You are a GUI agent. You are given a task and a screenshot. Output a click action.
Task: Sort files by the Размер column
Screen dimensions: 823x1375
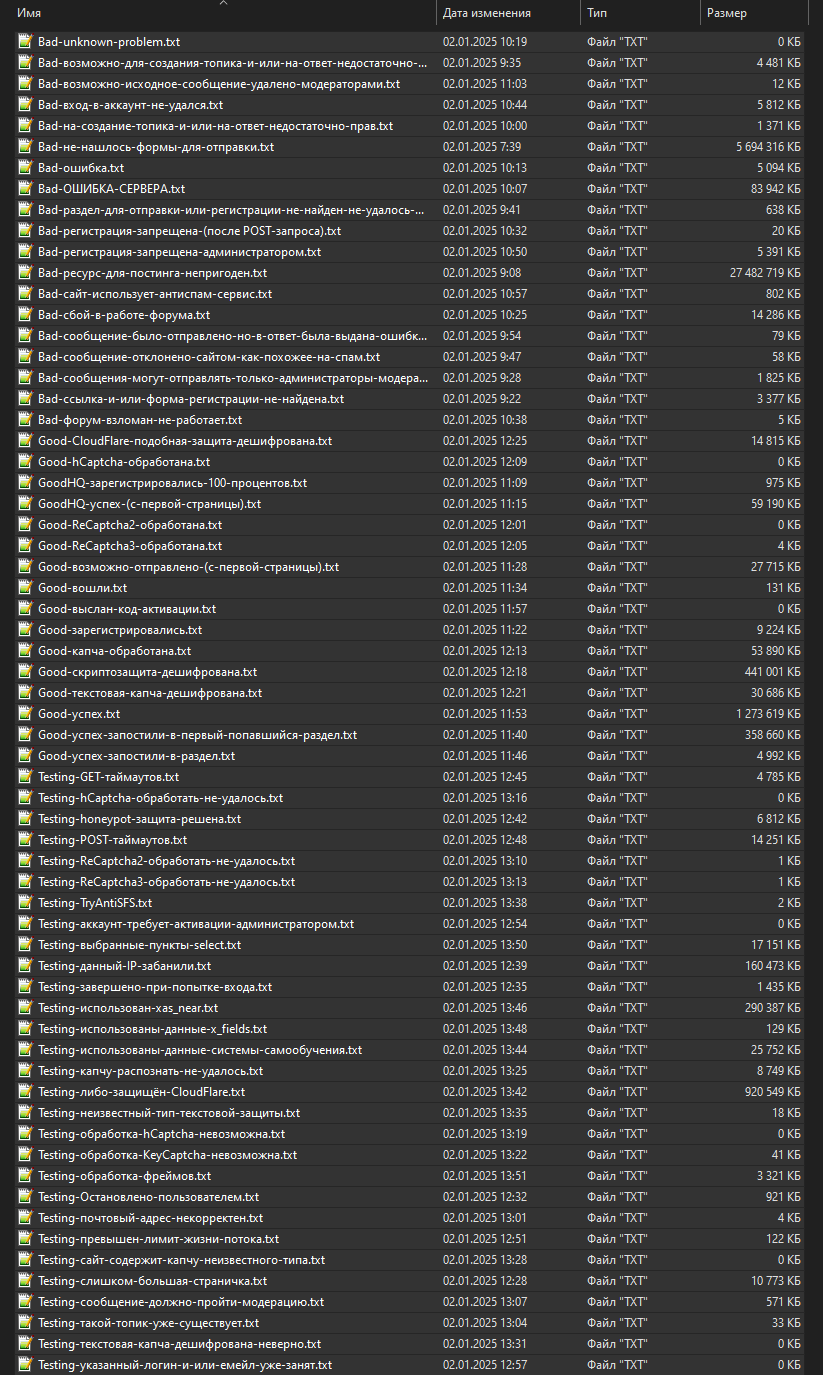coord(726,13)
